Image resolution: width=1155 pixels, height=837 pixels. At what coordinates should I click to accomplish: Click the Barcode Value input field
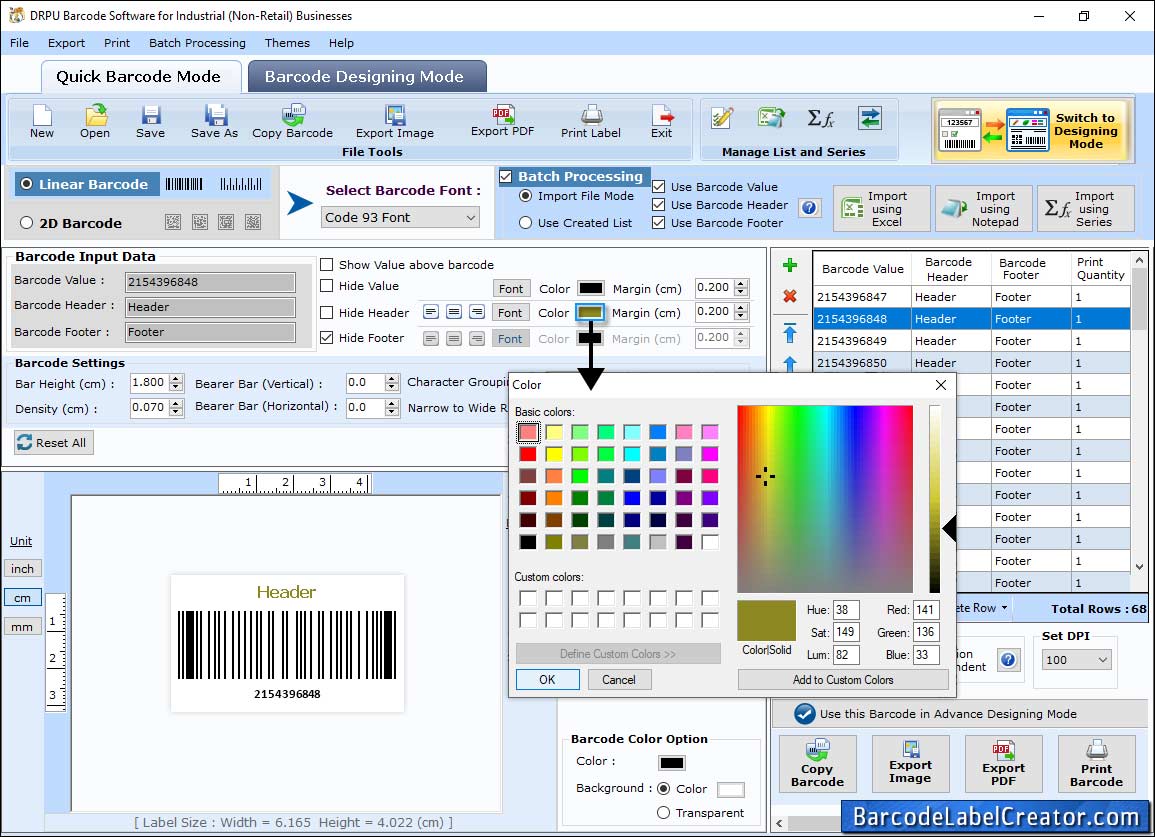coord(211,281)
